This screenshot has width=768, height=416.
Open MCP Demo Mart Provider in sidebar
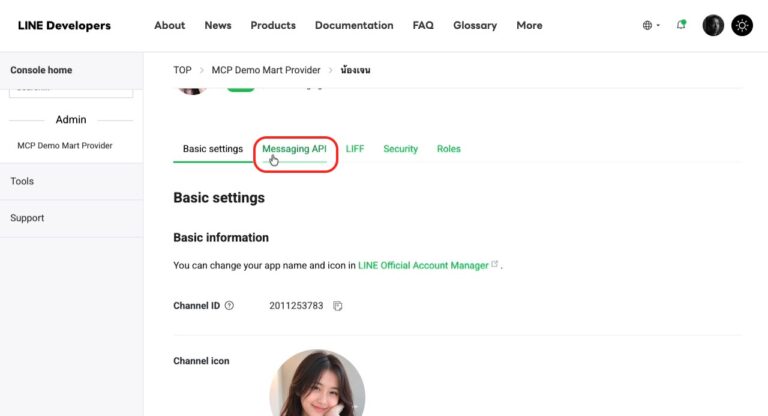[65, 146]
